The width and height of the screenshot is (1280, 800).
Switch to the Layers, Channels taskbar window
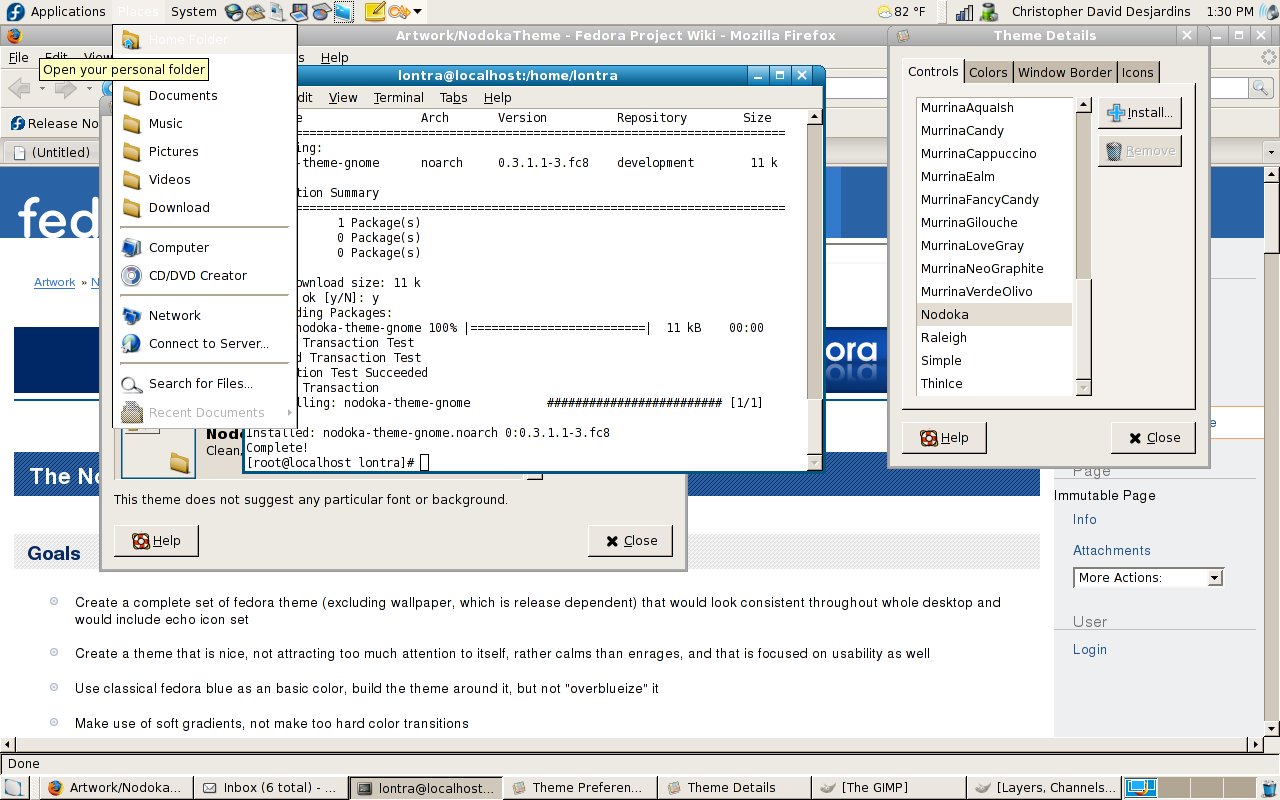point(1044,788)
